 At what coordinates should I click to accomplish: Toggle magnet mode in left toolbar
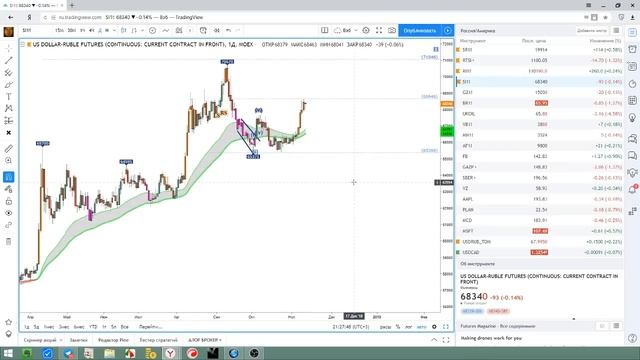pyautogui.click(x=9, y=177)
